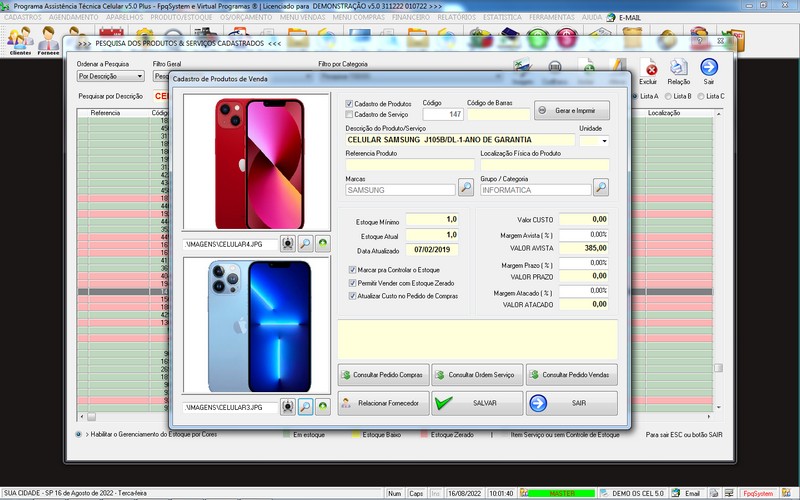Capture webcam photo for CELULAR4.JPG image
The image size is (800, 500).
click(x=288, y=244)
